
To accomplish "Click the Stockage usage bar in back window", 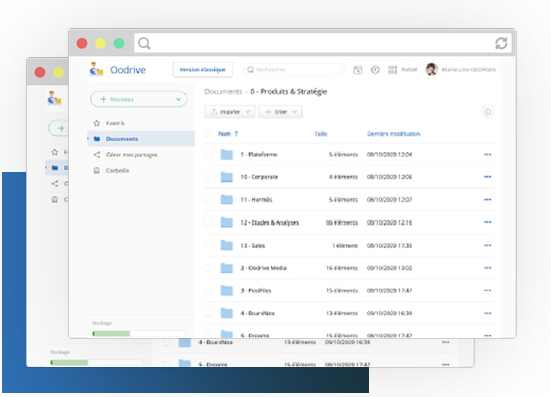I will click(x=96, y=363).
